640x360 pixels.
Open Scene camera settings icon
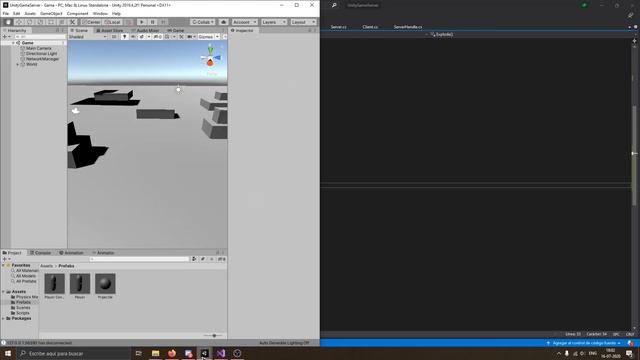[x=189, y=37]
